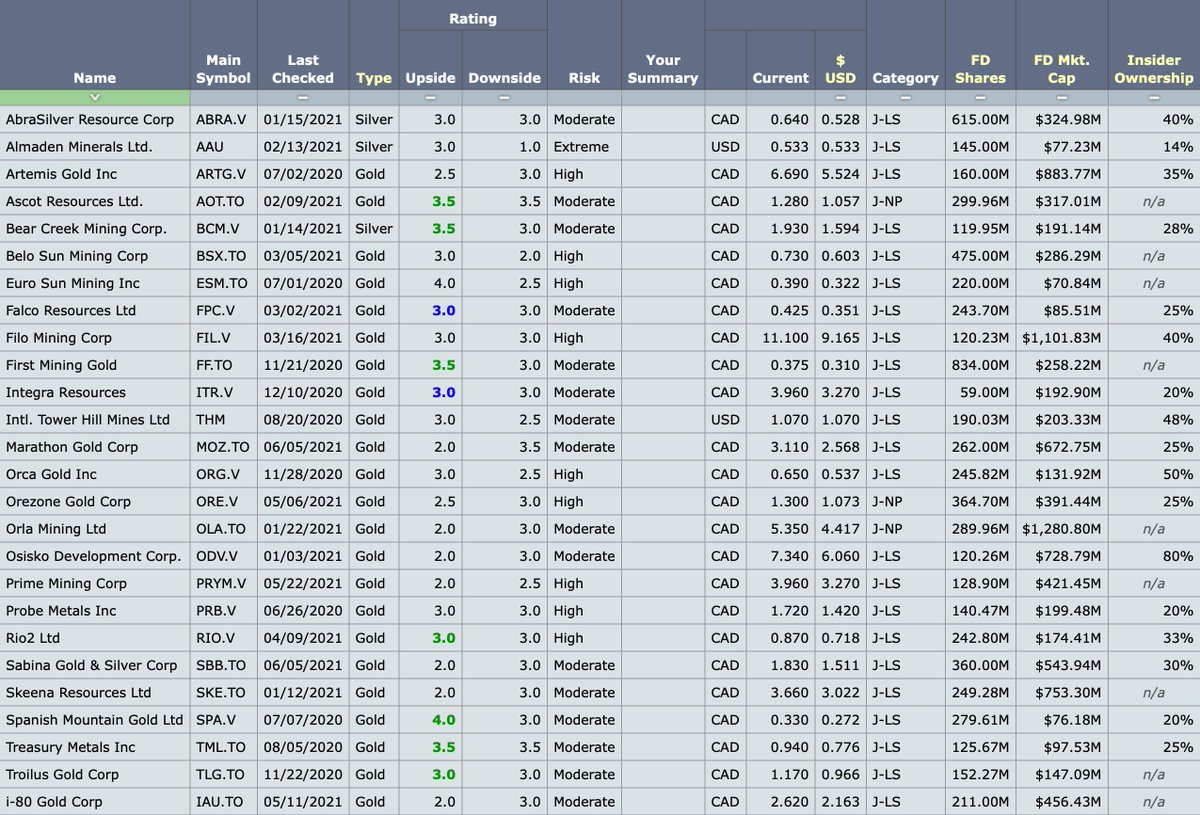Click Extreme risk in Almaden Minerals row

coord(581,147)
